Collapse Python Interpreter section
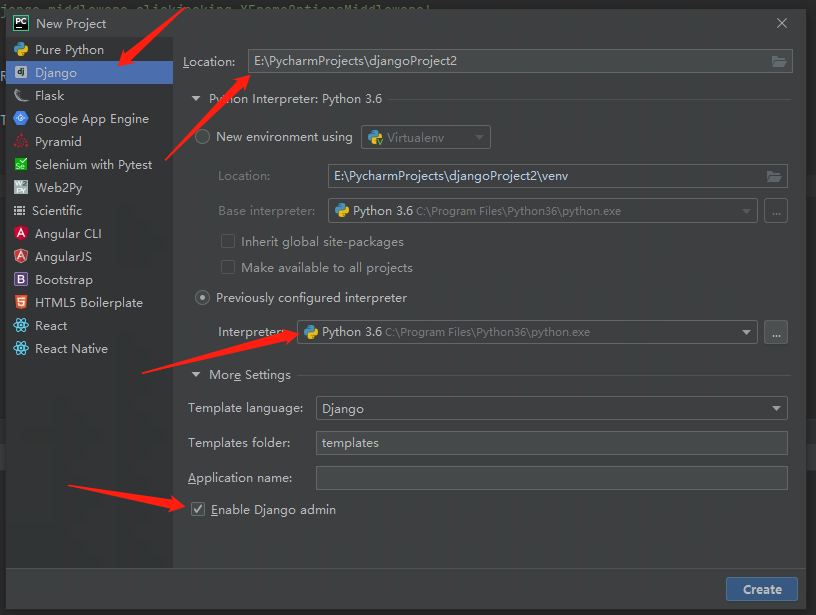Image resolution: width=816 pixels, height=615 pixels. click(196, 98)
